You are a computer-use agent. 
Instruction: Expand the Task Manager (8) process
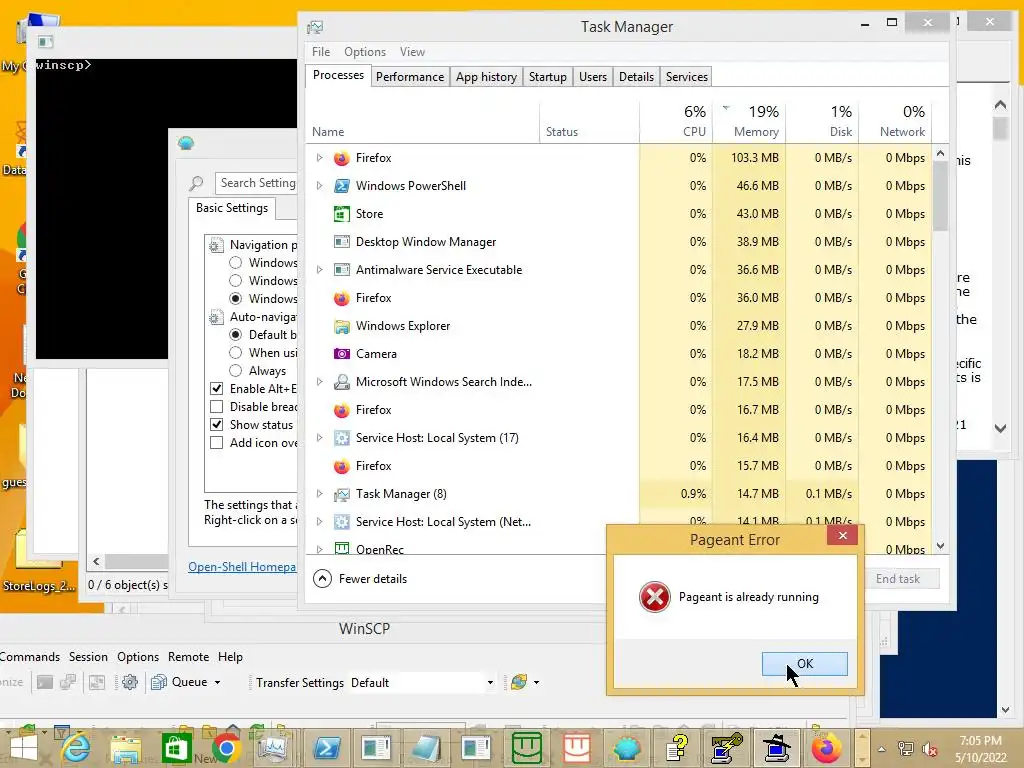coord(319,494)
